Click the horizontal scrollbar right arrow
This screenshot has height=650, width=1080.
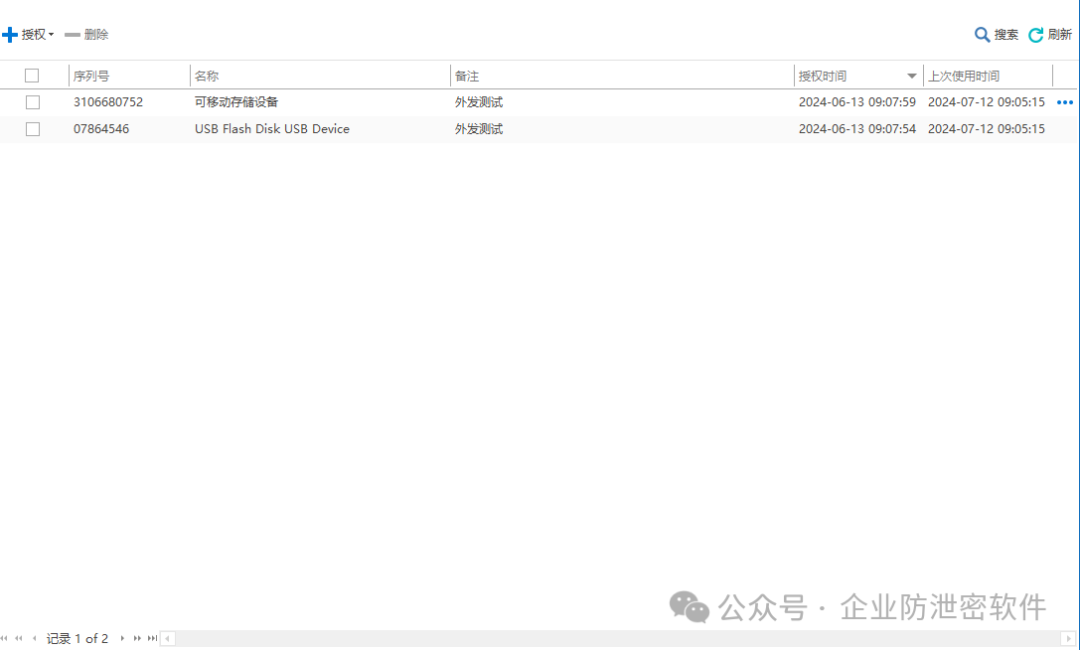coord(1068,639)
